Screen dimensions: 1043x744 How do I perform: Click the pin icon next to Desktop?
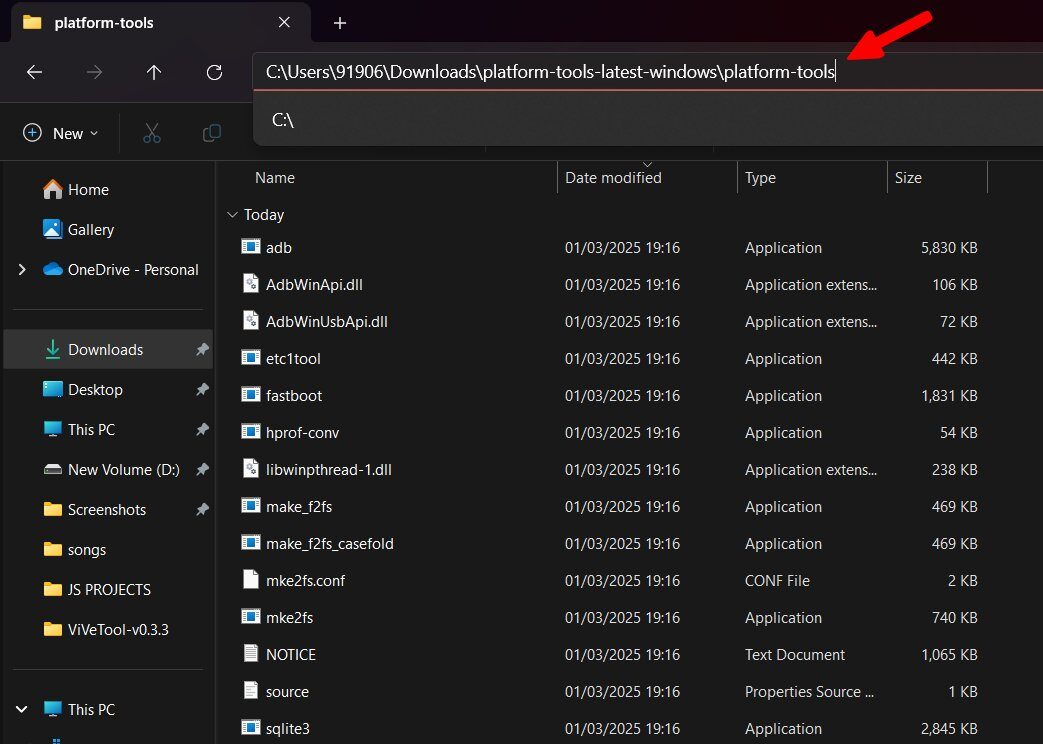202,389
